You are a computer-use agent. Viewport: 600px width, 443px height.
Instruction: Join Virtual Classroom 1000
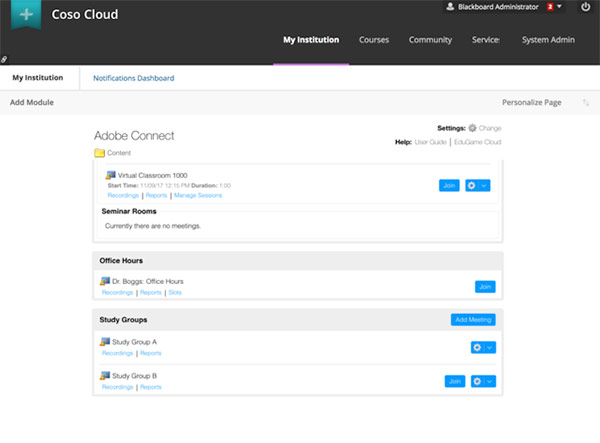(x=449, y=186)
